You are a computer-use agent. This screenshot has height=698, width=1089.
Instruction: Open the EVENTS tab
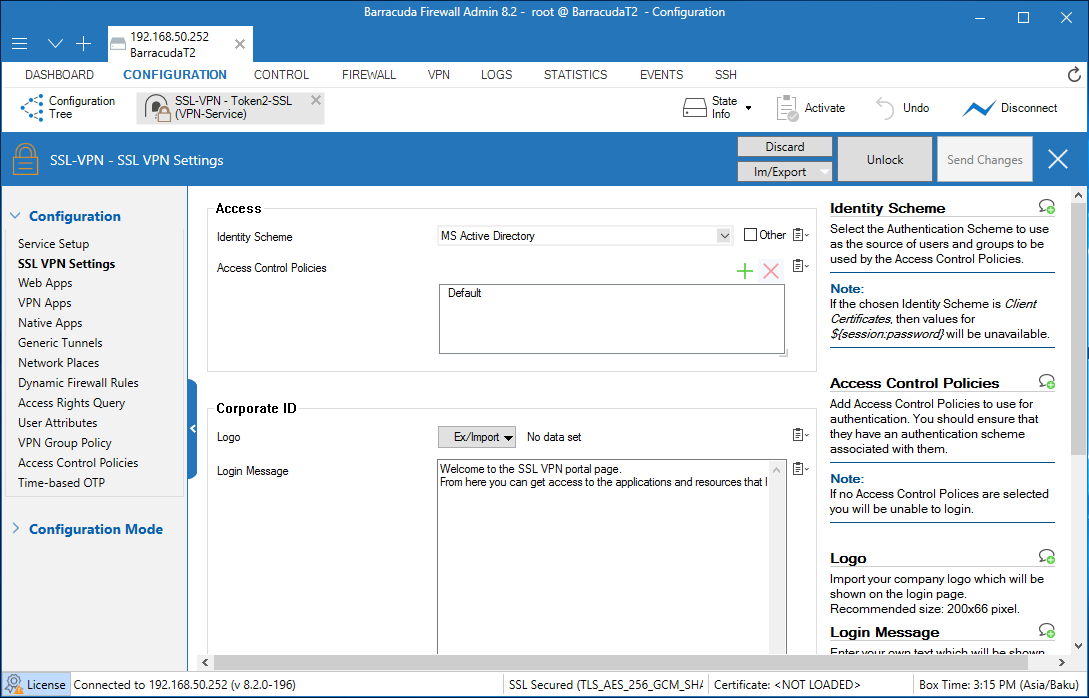point(661,74)
